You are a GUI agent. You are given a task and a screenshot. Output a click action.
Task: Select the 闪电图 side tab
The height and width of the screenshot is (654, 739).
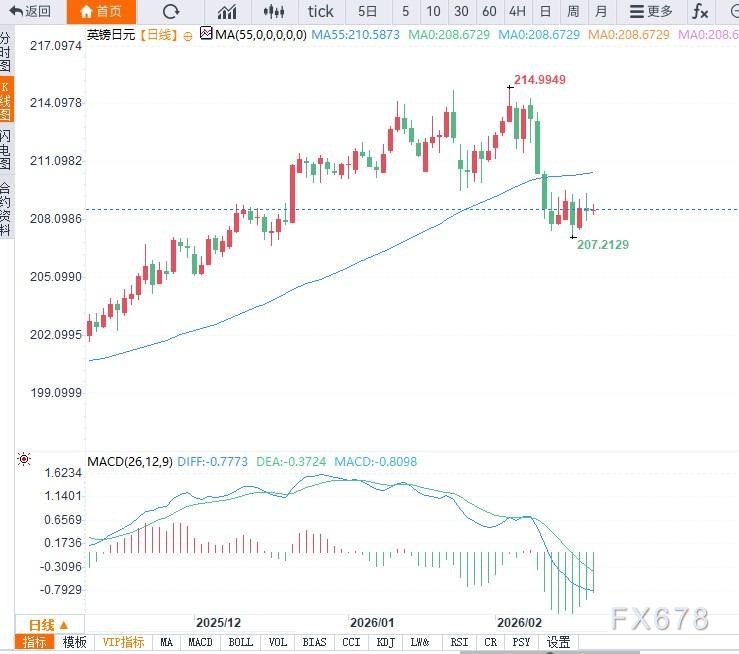pyautogui.click(x=6, y=150)
